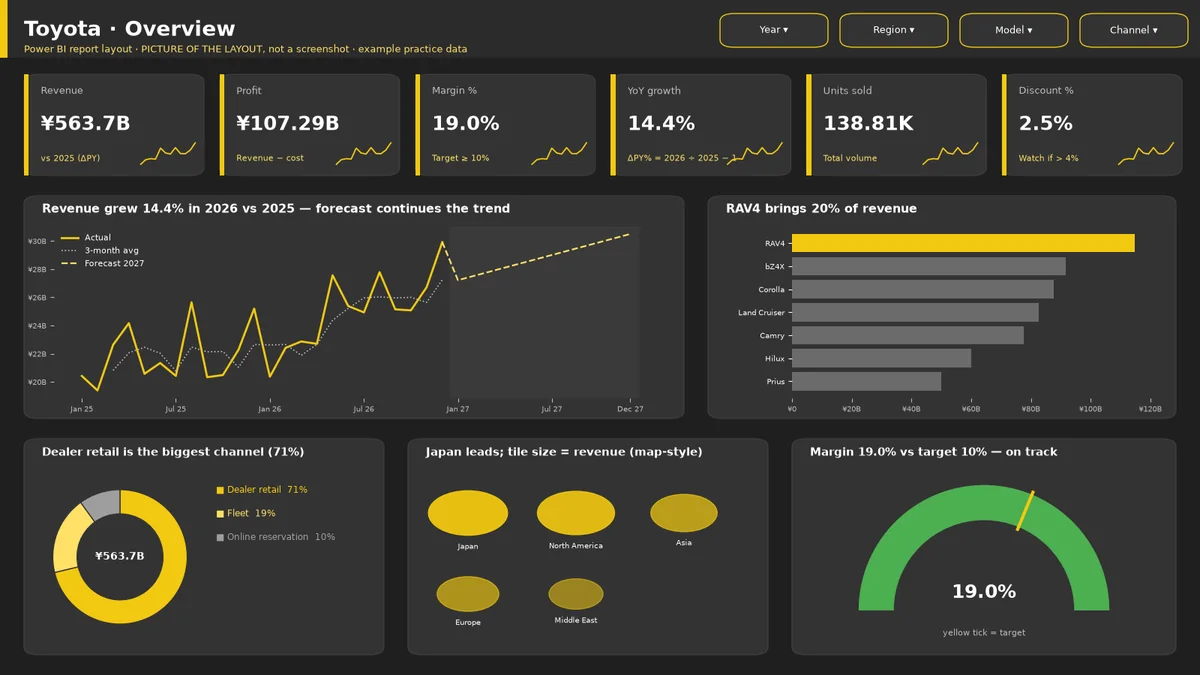
Task: Click the Margin % card sparkline
Action: coord(559,153)
